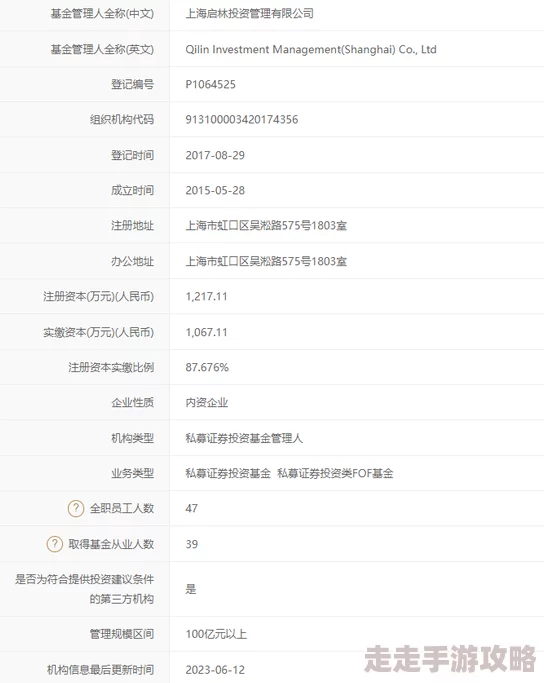Click the label 业务类型
Screen dimensions: 544x683
[x=132, y=473]
